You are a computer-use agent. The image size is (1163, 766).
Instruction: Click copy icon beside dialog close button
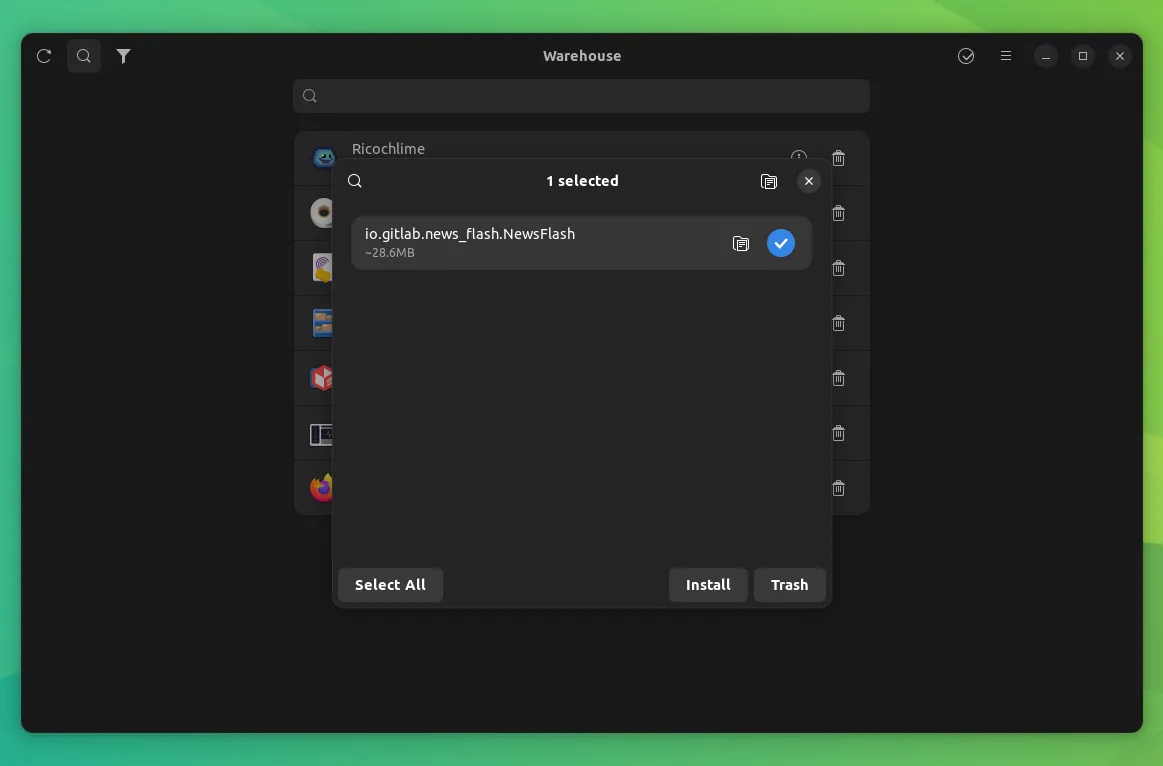pos(768,181)
